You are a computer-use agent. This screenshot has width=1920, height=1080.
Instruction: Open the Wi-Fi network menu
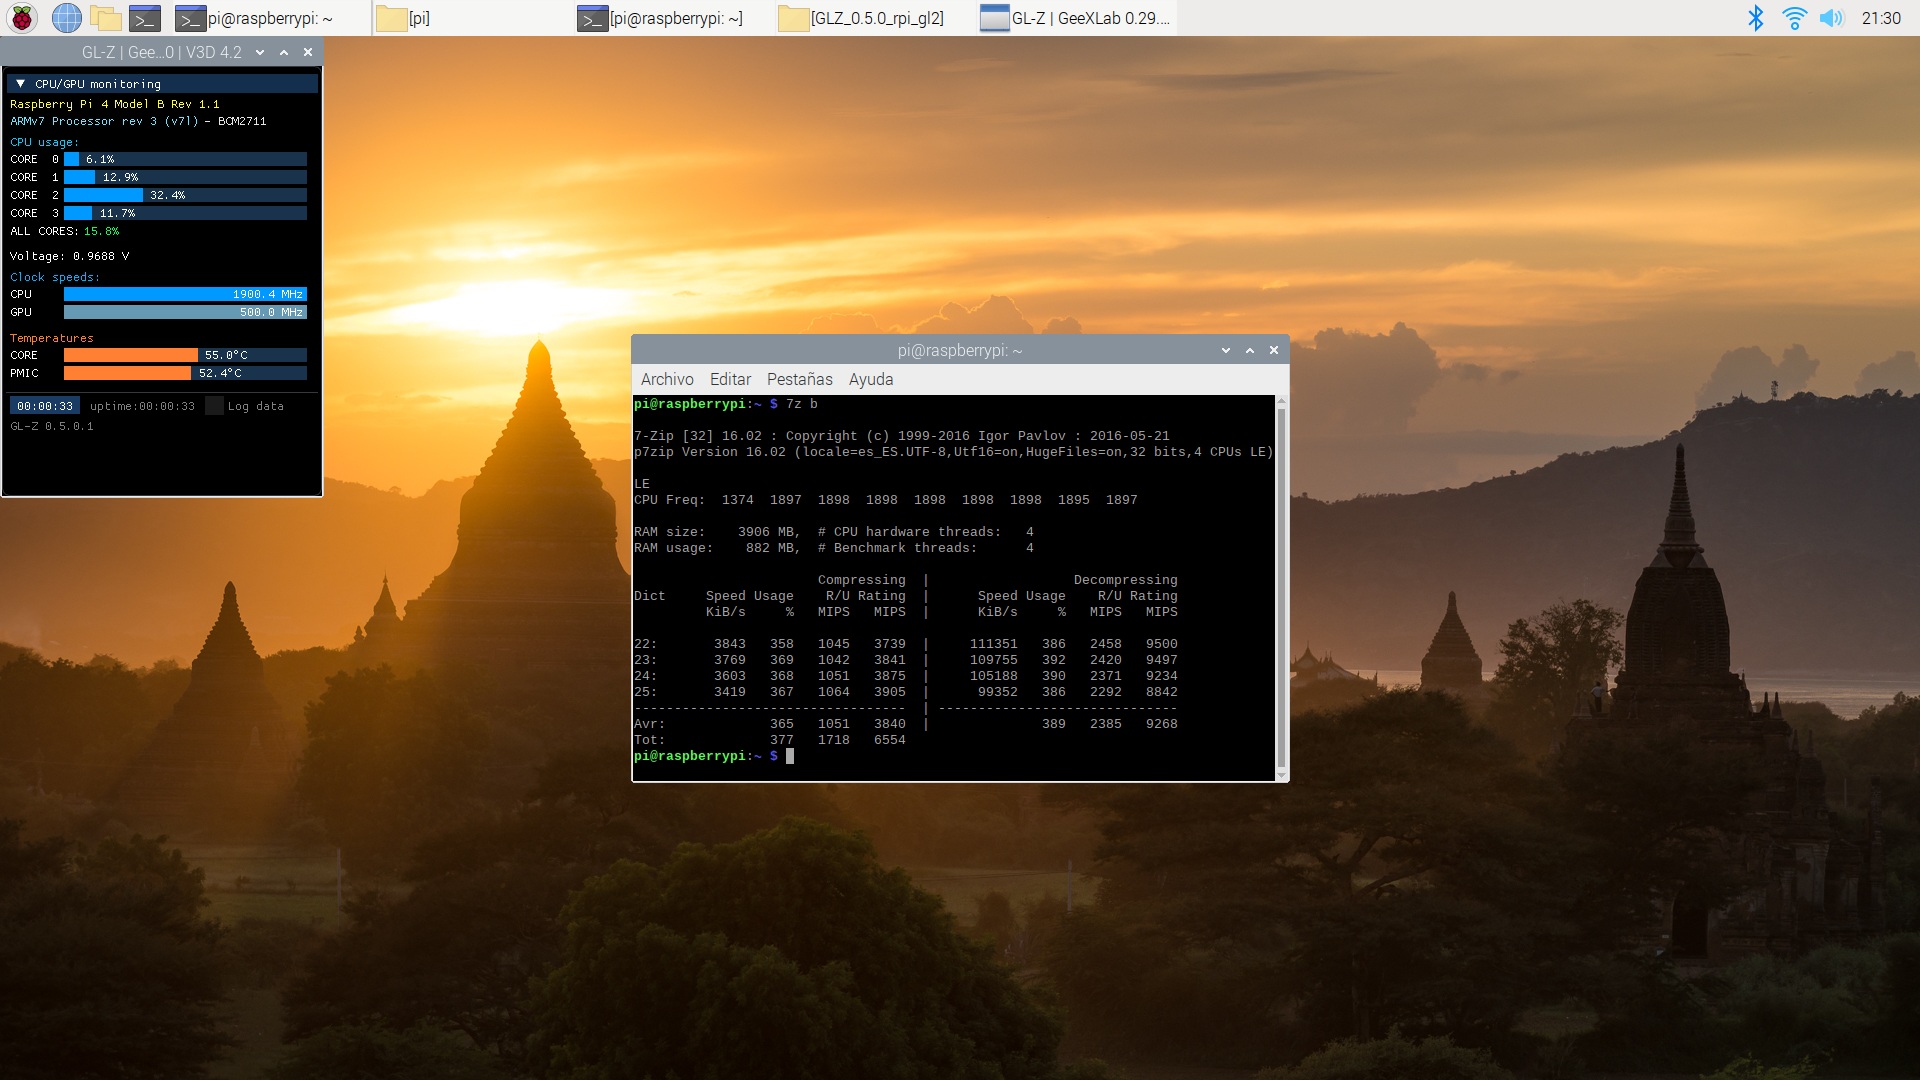[1794, 17]
